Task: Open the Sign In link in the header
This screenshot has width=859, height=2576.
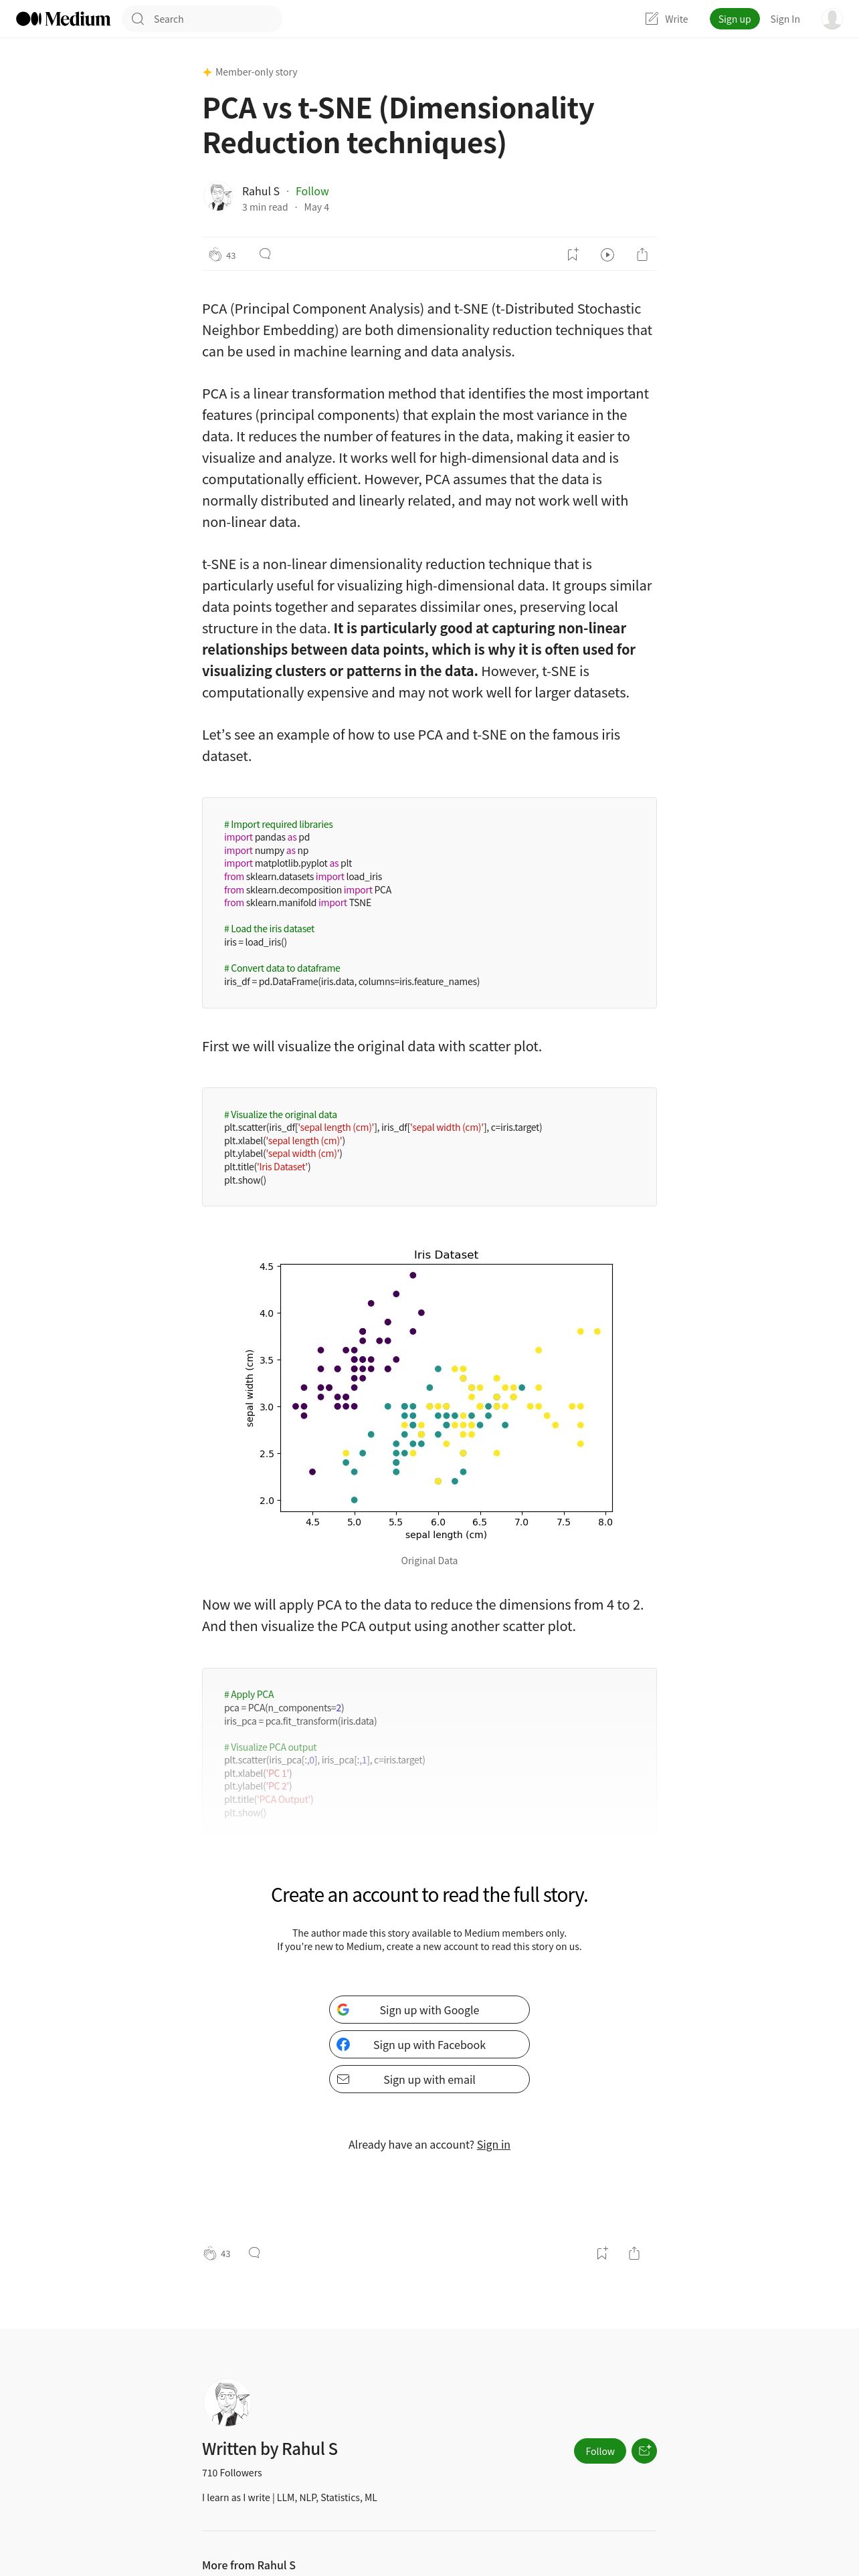Action: pyautogui.click(x=785, y=19)
